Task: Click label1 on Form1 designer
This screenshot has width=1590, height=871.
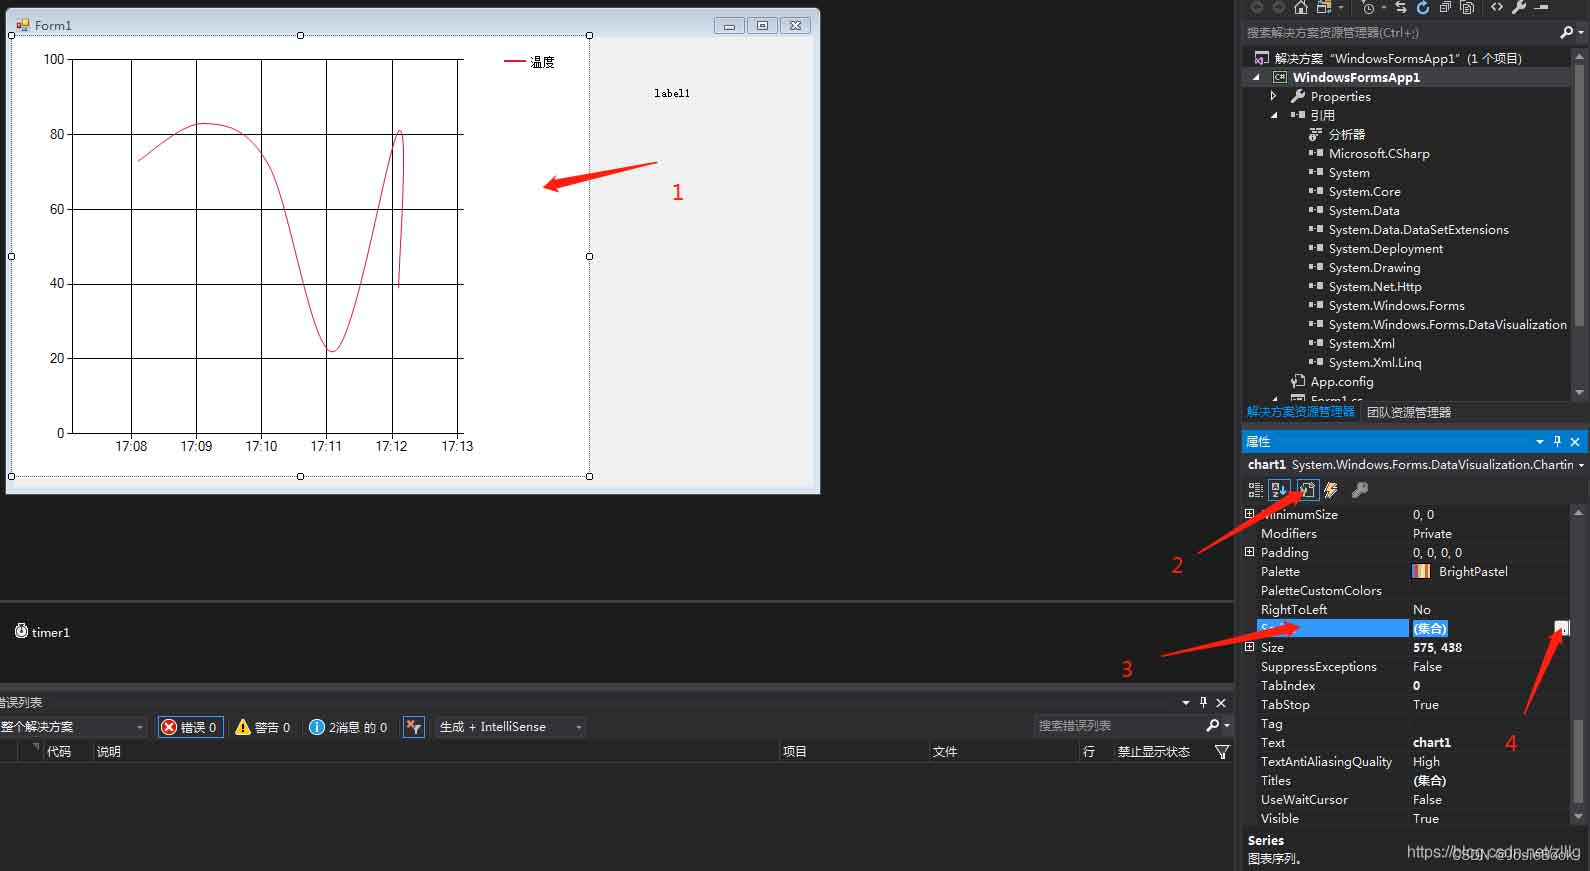Action: pyautogui.click(x=672, y=93)
